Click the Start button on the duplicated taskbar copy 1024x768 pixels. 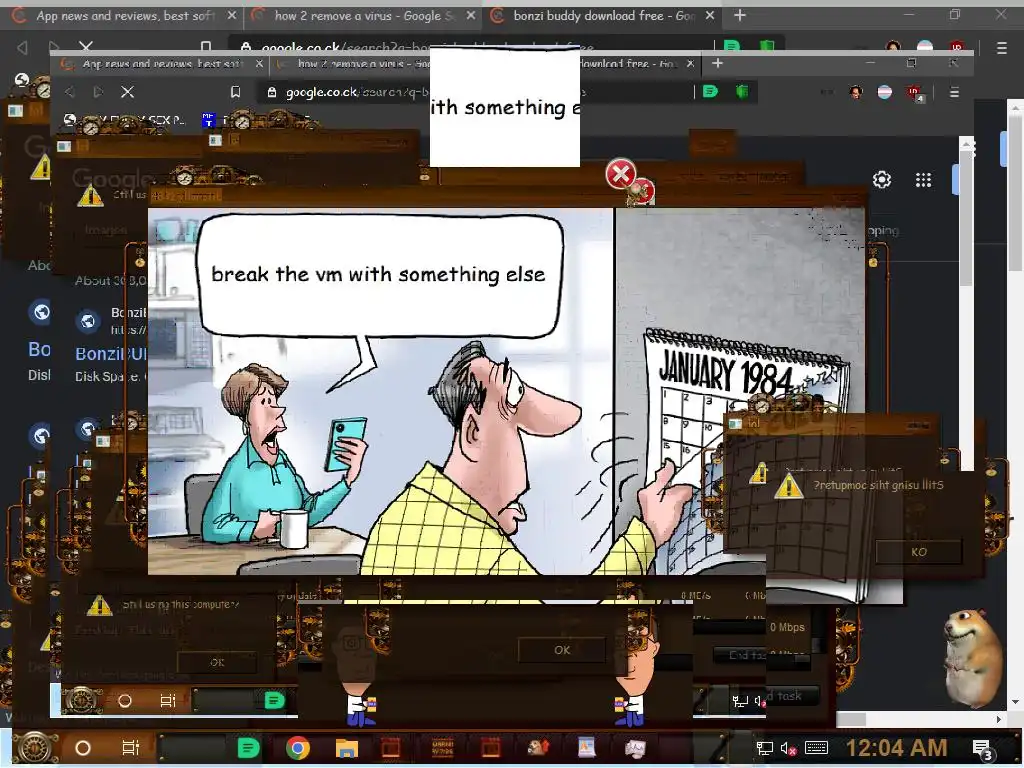tap(80, 701)
